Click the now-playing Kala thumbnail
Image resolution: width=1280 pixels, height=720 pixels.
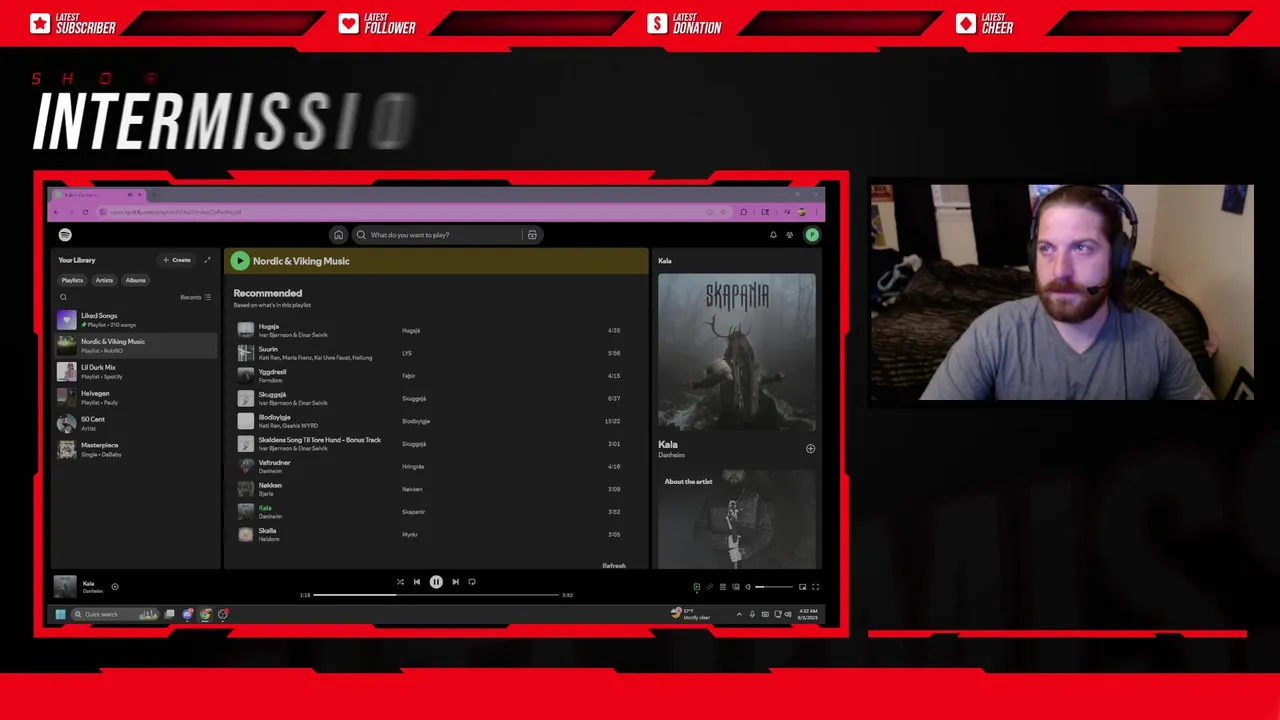pyautogui.click(x=65, y=587)
